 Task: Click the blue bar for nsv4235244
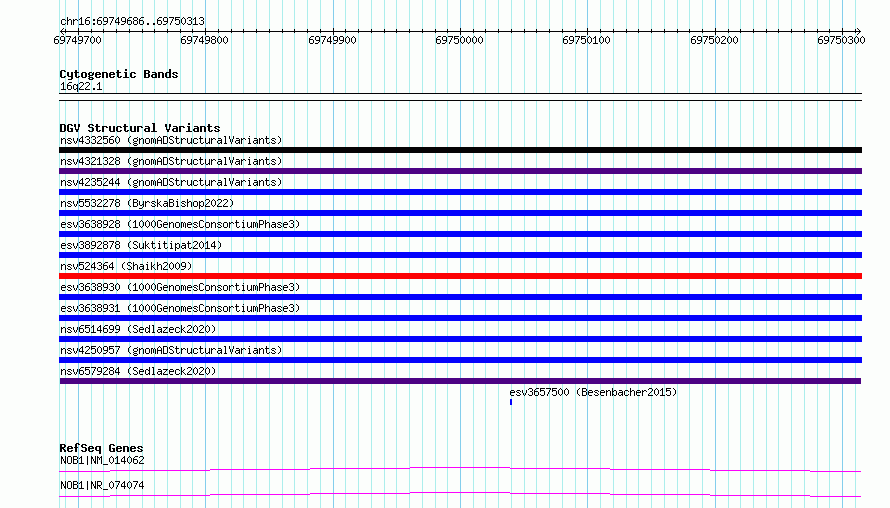point(460,192)
